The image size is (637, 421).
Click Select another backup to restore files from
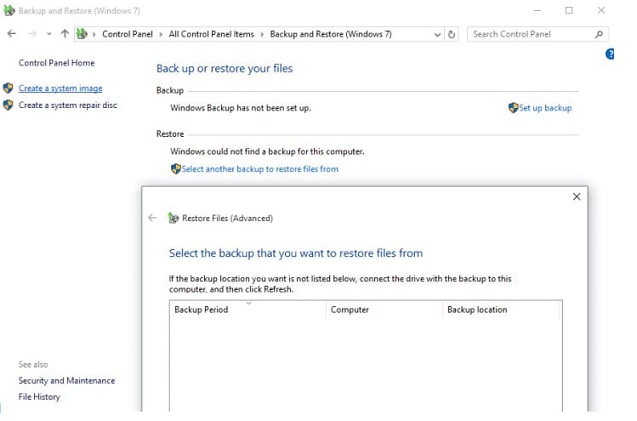[x=260, y=169]
